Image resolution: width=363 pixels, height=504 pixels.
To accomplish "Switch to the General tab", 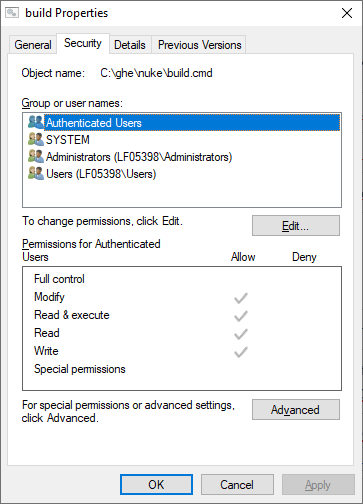I will point(33,45).
